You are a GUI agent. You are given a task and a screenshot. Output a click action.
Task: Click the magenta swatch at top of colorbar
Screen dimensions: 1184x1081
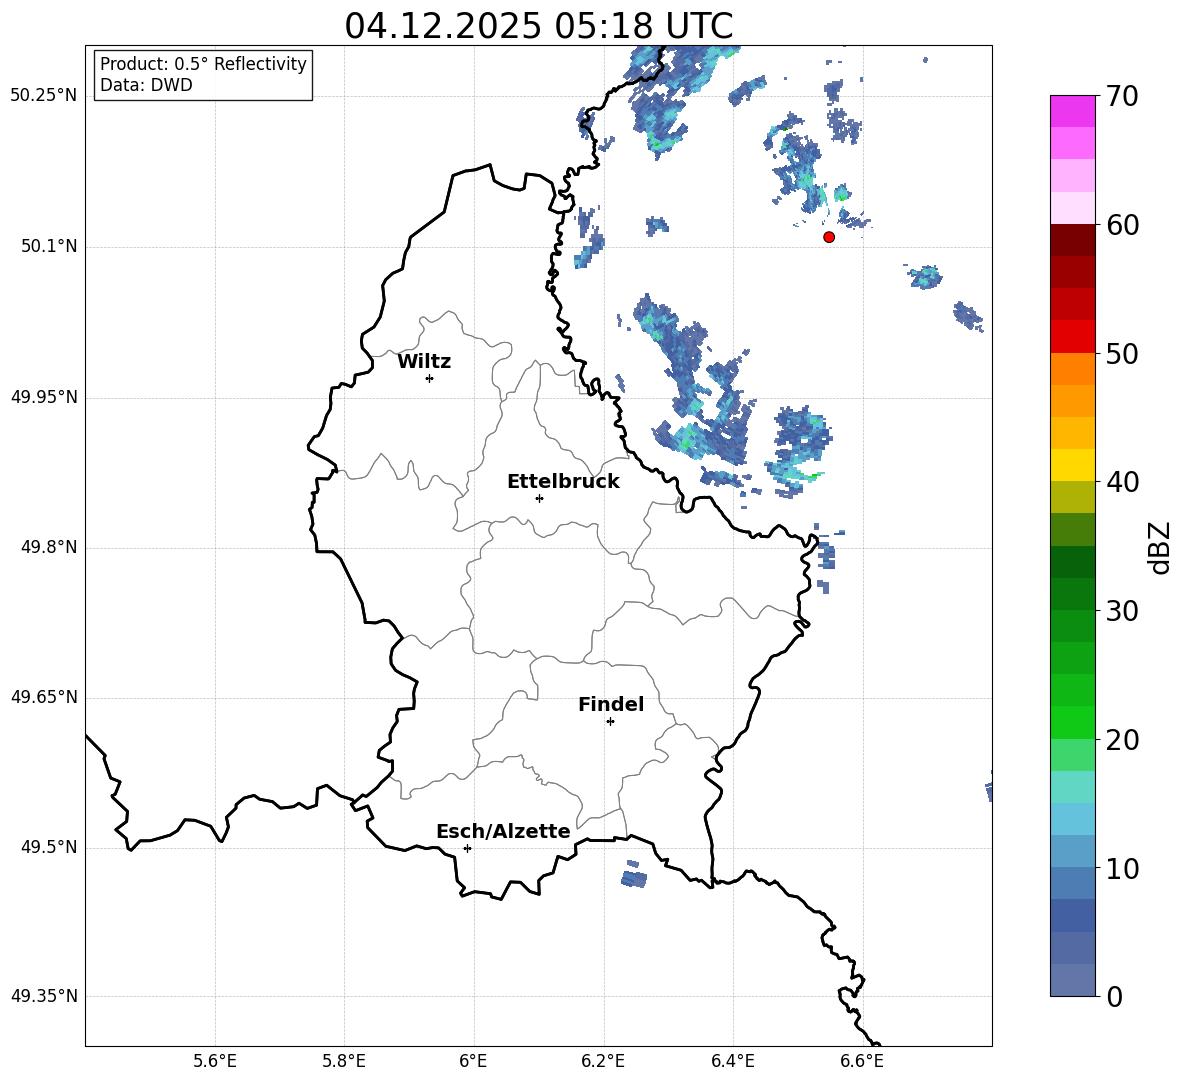[x=1072, y=111]
